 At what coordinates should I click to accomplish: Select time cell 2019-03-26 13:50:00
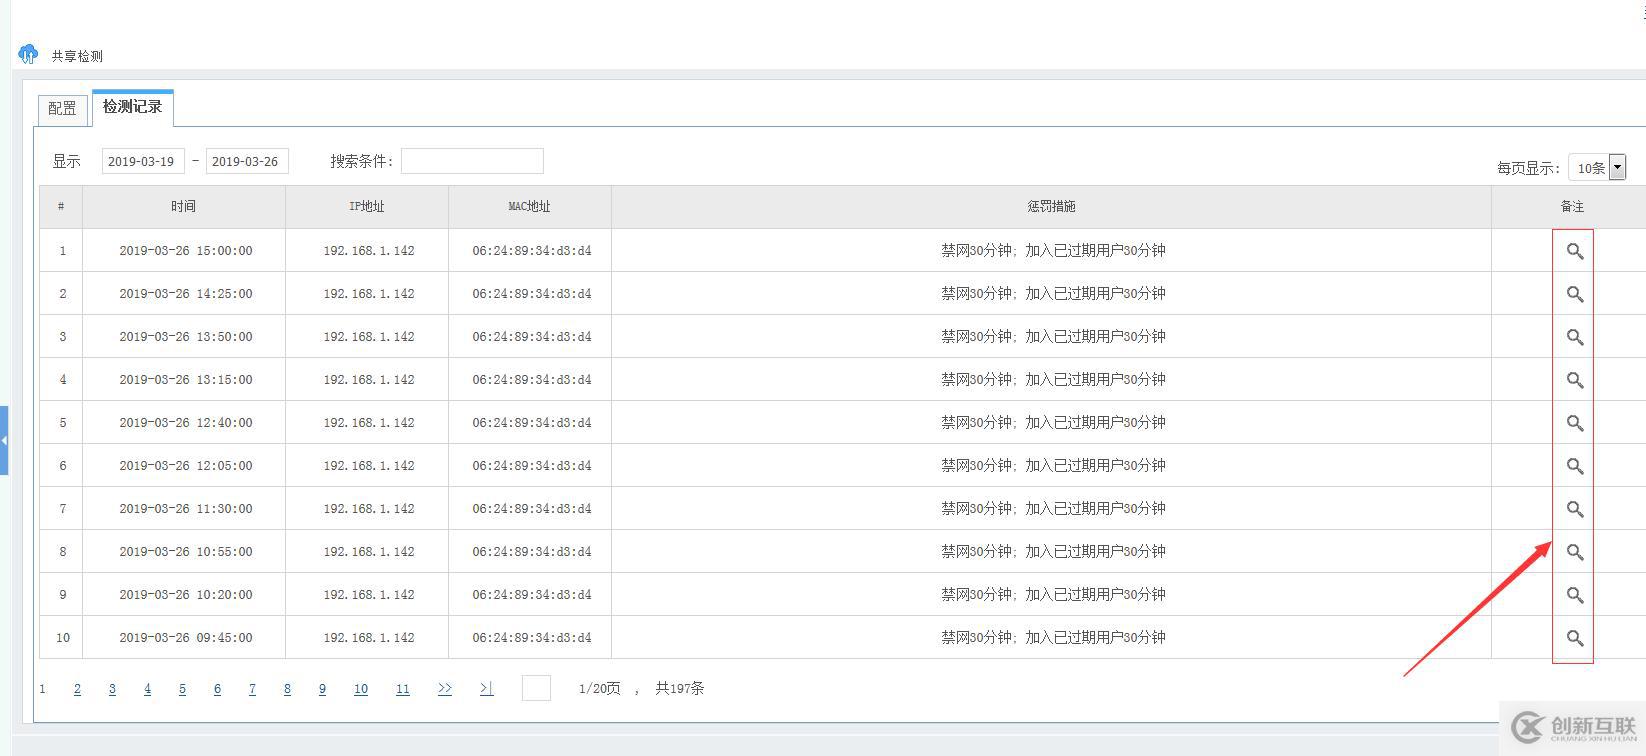click(186, 337)
